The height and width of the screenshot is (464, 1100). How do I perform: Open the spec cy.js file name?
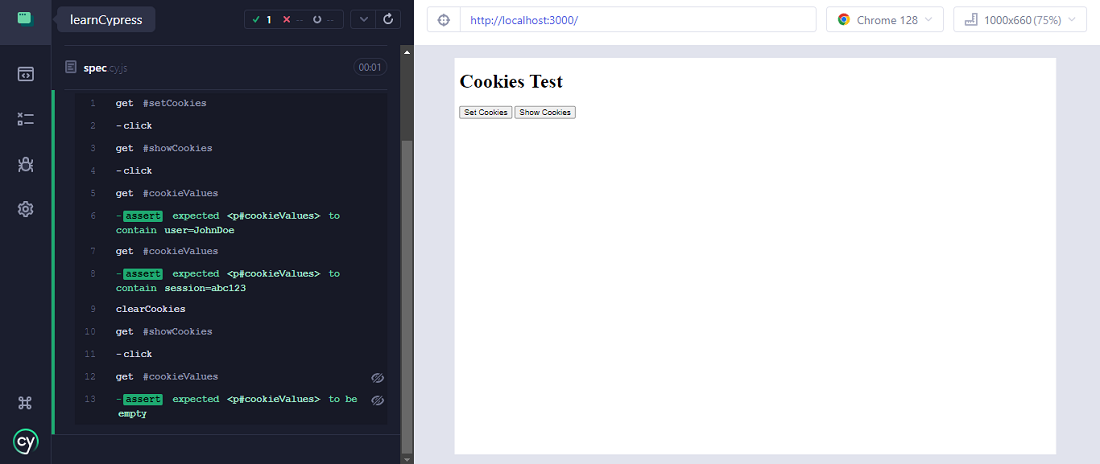click(x=105, y=68)
